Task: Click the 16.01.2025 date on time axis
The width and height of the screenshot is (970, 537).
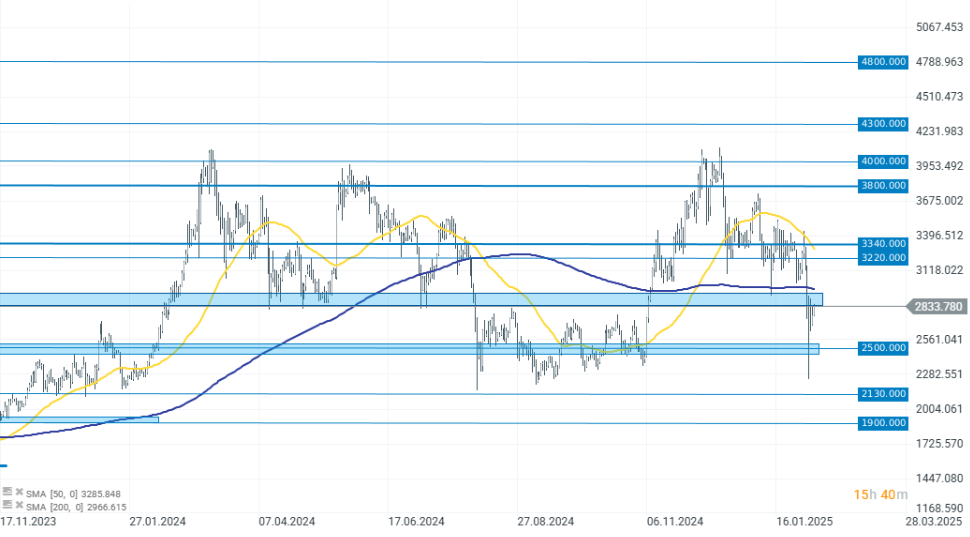Action: tap(804, 522)
